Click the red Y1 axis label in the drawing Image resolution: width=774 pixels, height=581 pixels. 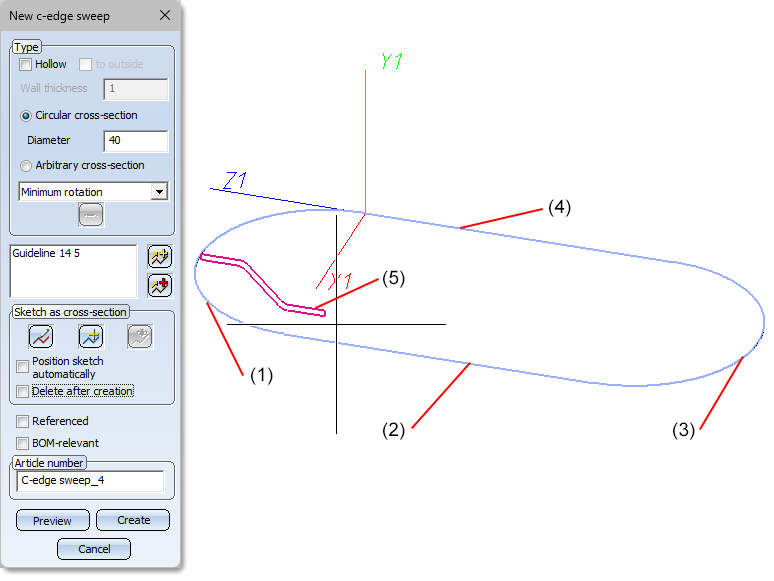[x=341, y=280]
